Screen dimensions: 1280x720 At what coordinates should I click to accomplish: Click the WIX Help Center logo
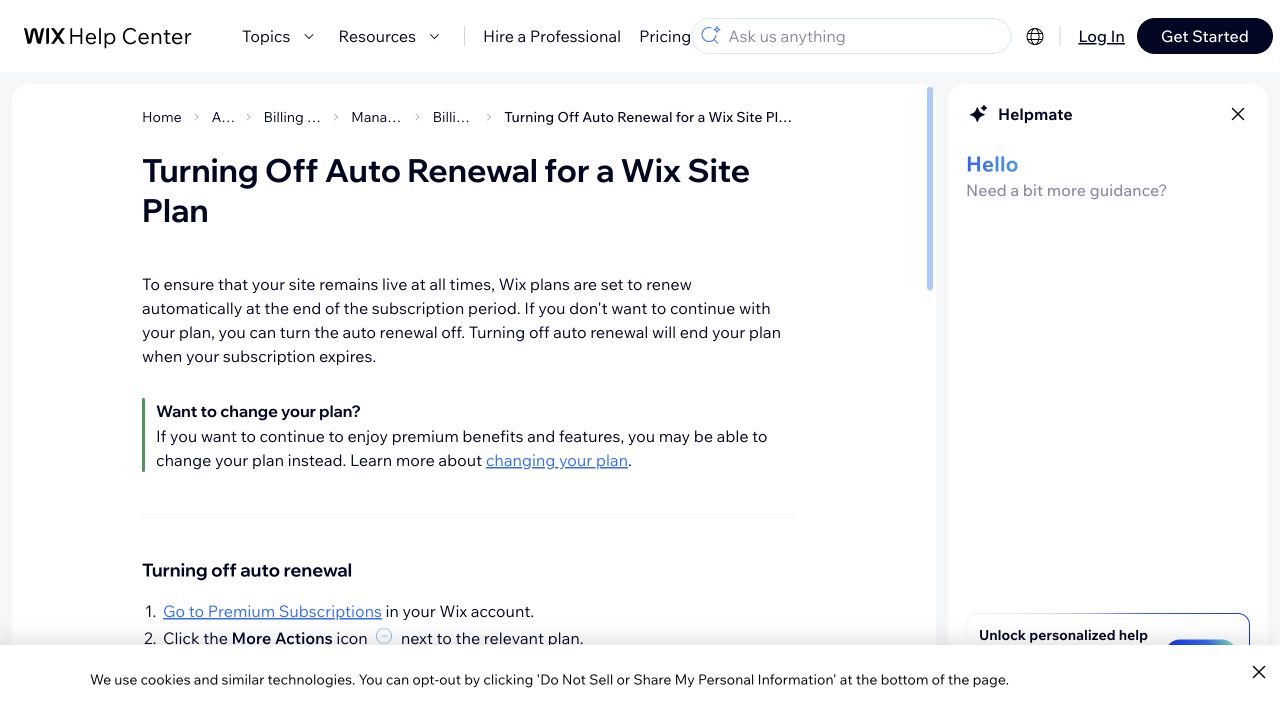(x=107, y=36)
